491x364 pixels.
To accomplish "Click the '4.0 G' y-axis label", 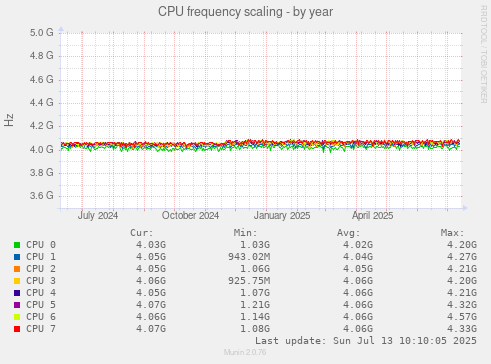I will (41, 149).
